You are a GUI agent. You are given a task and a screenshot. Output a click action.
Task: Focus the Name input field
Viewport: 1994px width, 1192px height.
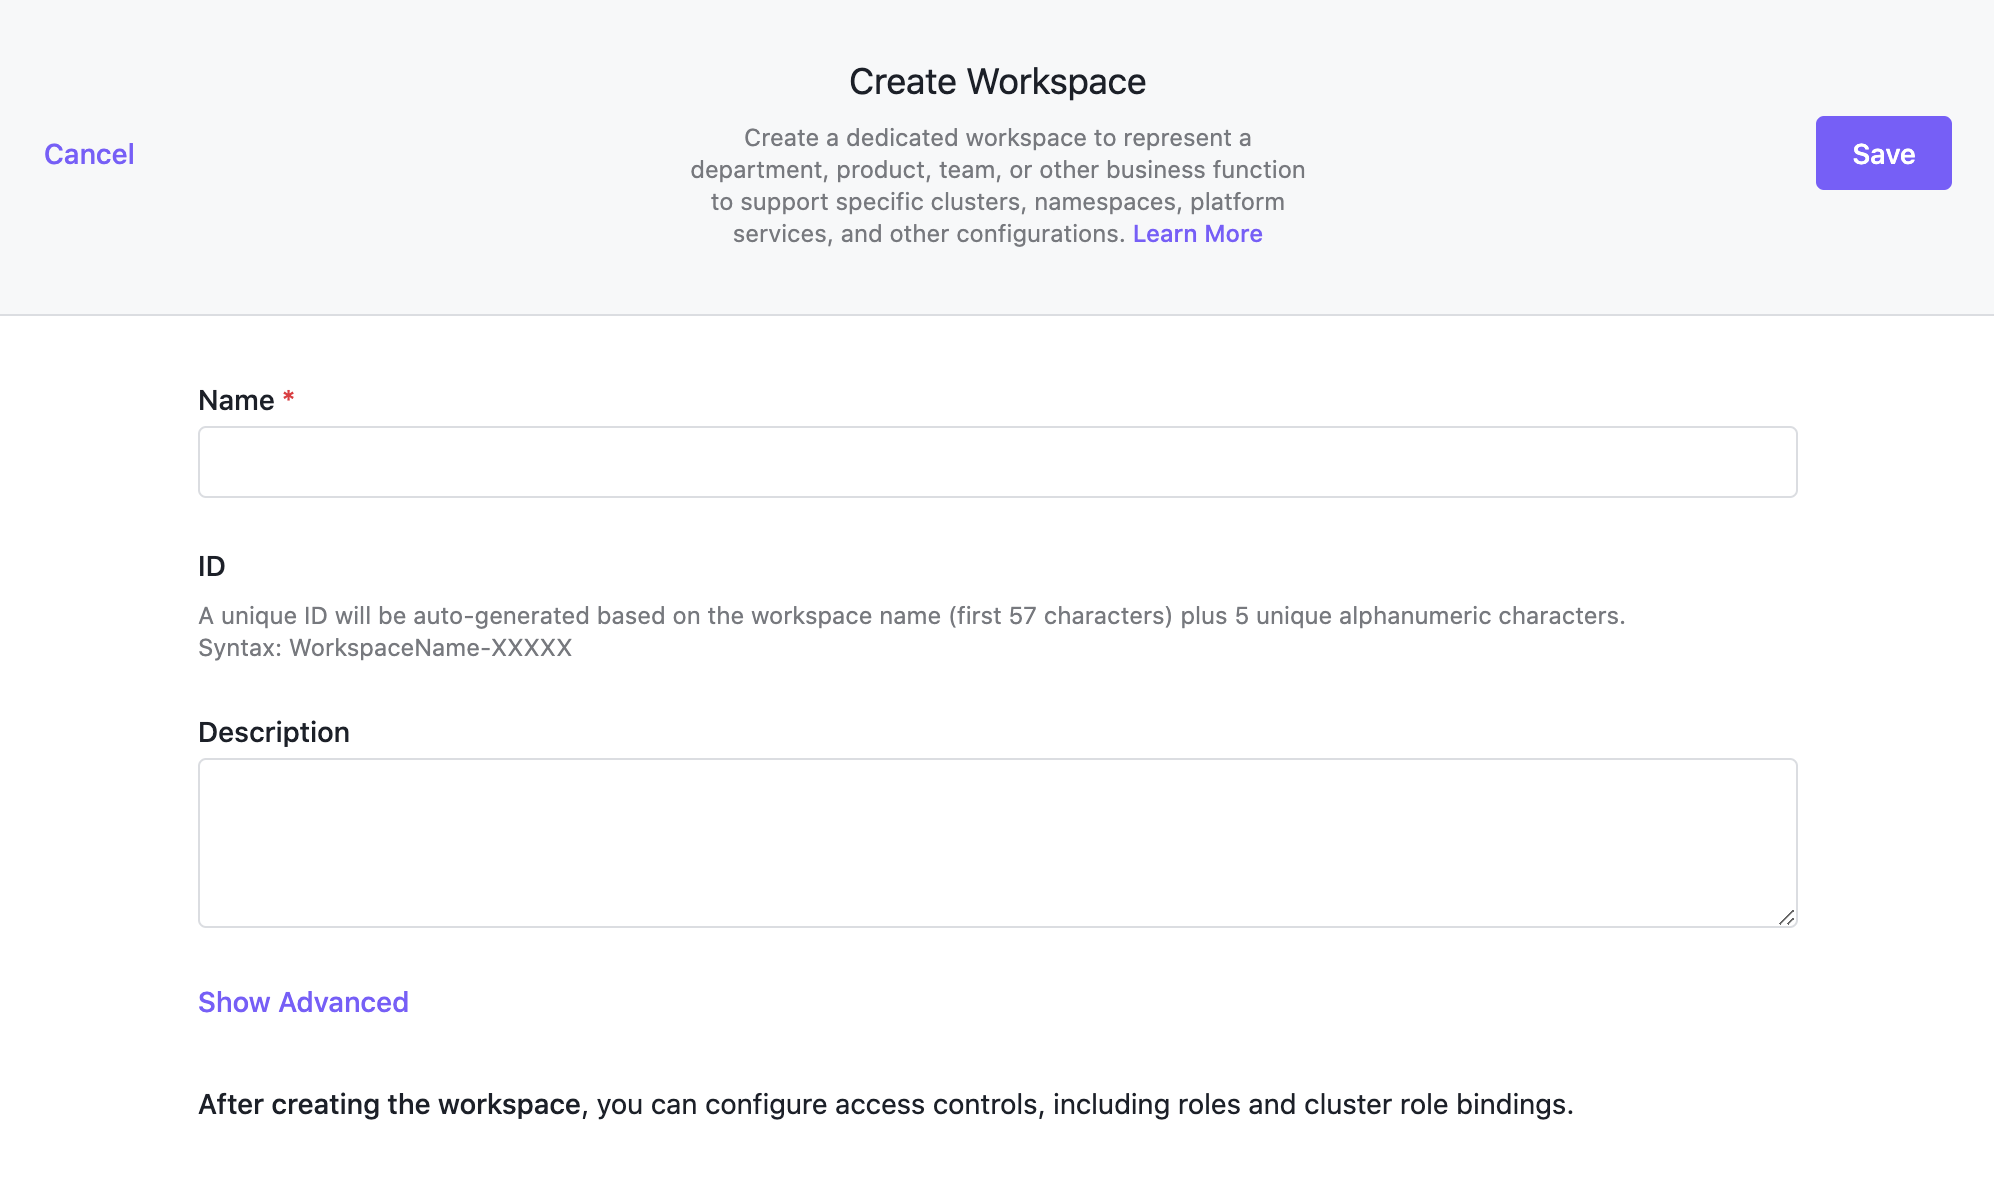tap(997, 462)
